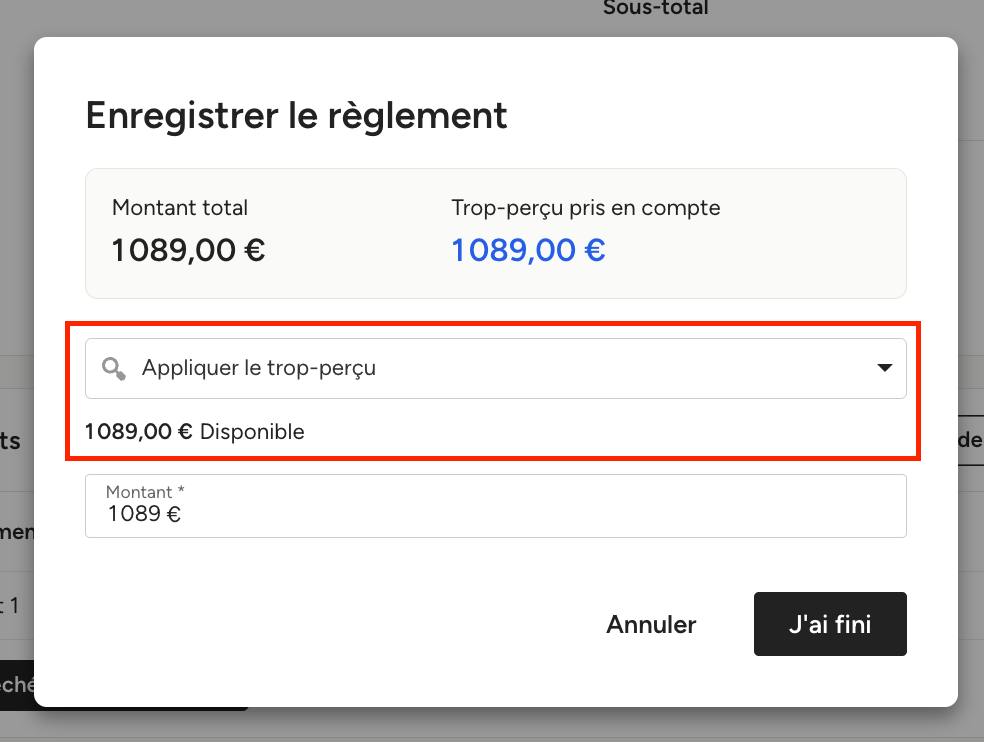Click the 1089,00 € Disponible helper text
The width and height of the screenshot is (984, 742).
195,432
